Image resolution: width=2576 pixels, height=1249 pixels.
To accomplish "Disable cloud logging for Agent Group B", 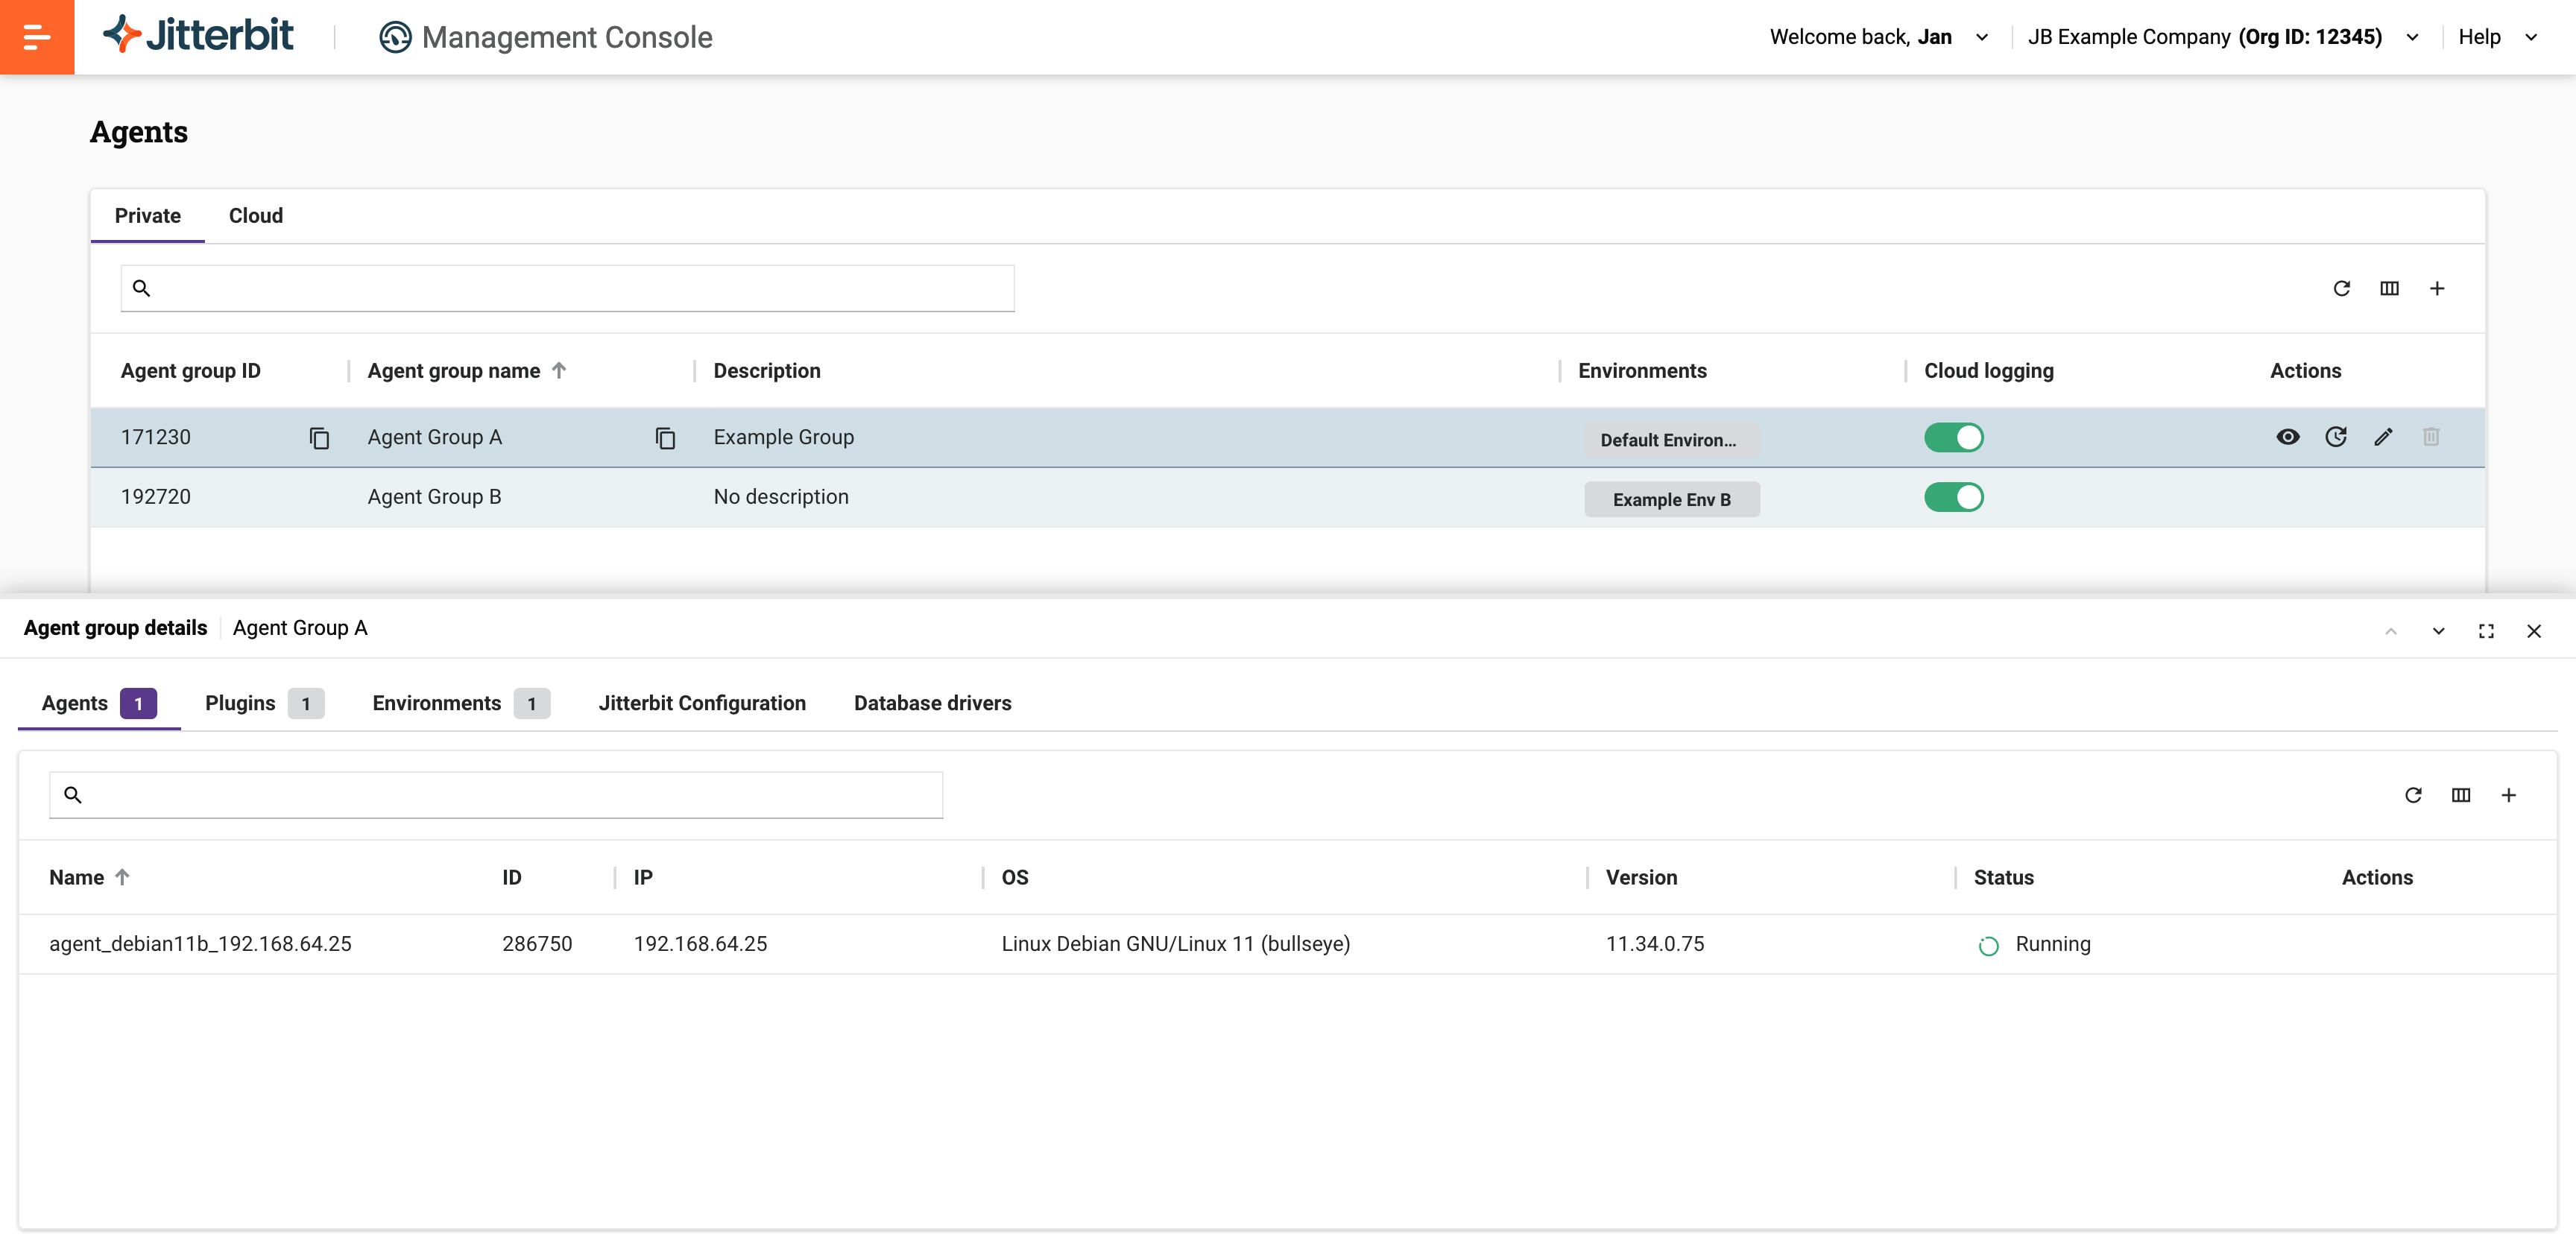I will pos(1953,497).
